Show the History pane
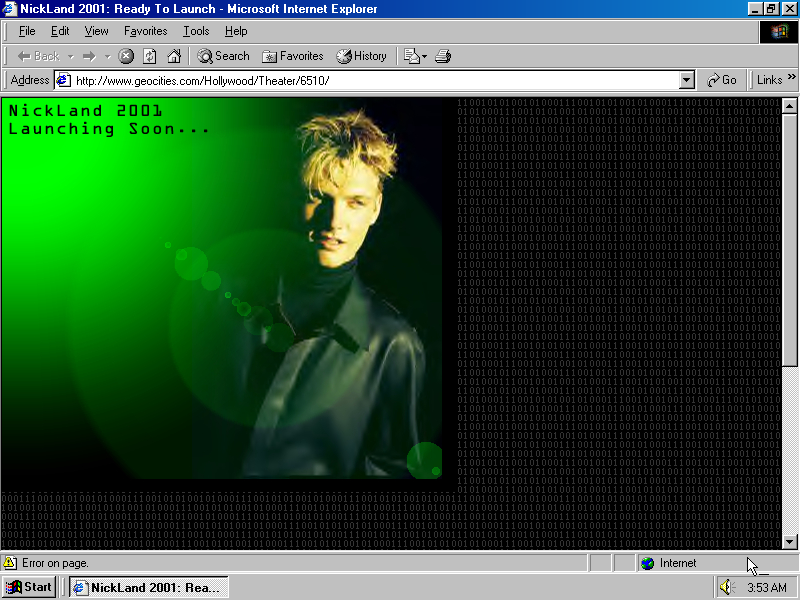This screenshot has height=600, width=800. pyautogui.click(x=361, y=56)
